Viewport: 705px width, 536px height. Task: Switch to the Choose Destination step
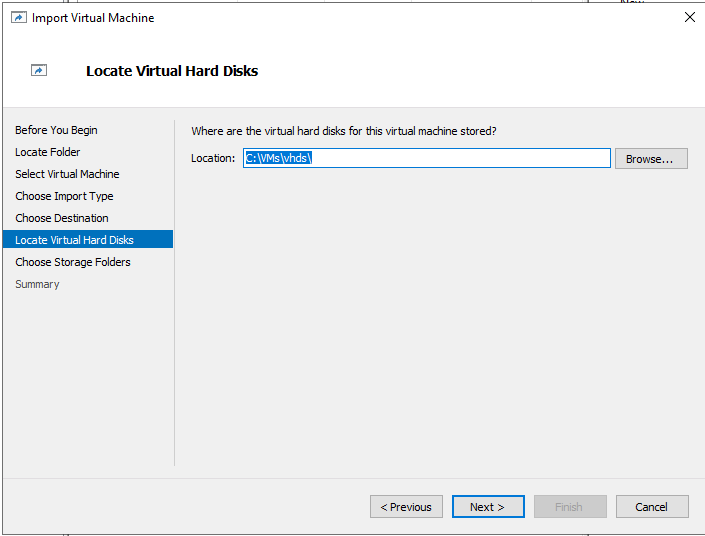62,218
